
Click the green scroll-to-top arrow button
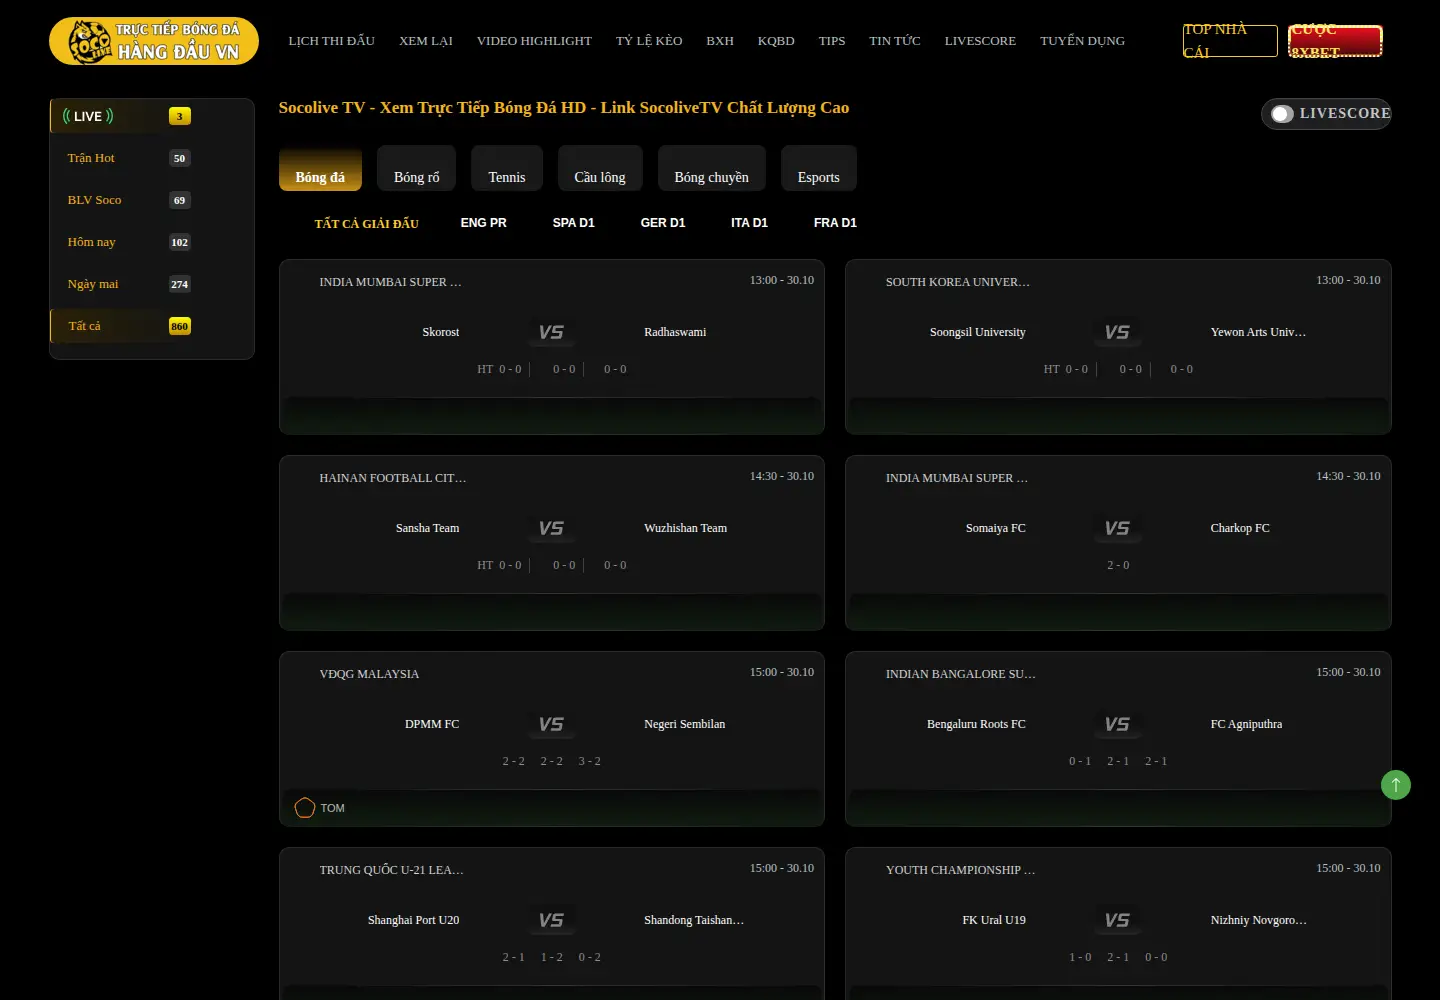[1396, 785]
